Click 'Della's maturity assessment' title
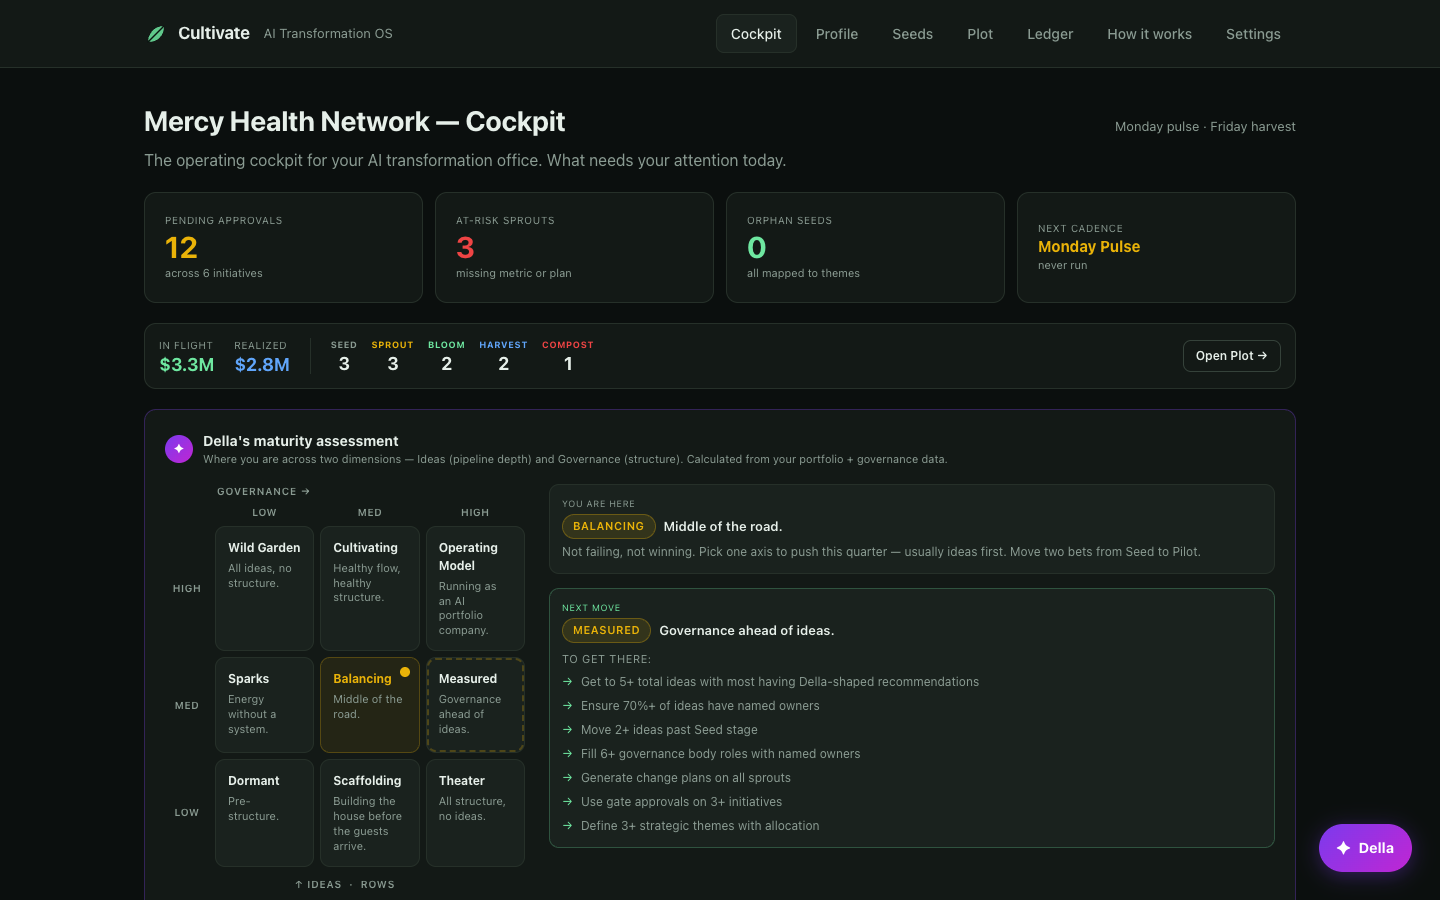Screen dimensions: 1440x900 301,441
